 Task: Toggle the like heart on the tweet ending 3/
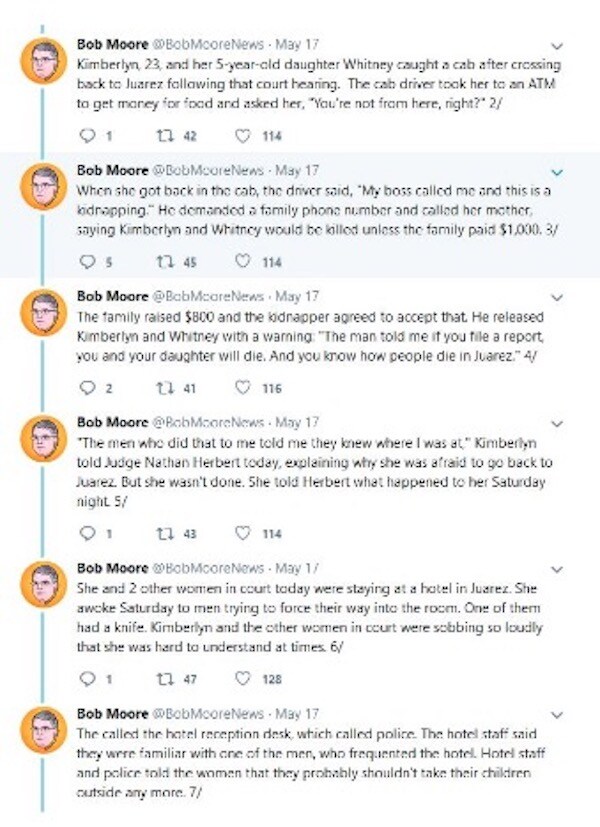coord(241,263)
